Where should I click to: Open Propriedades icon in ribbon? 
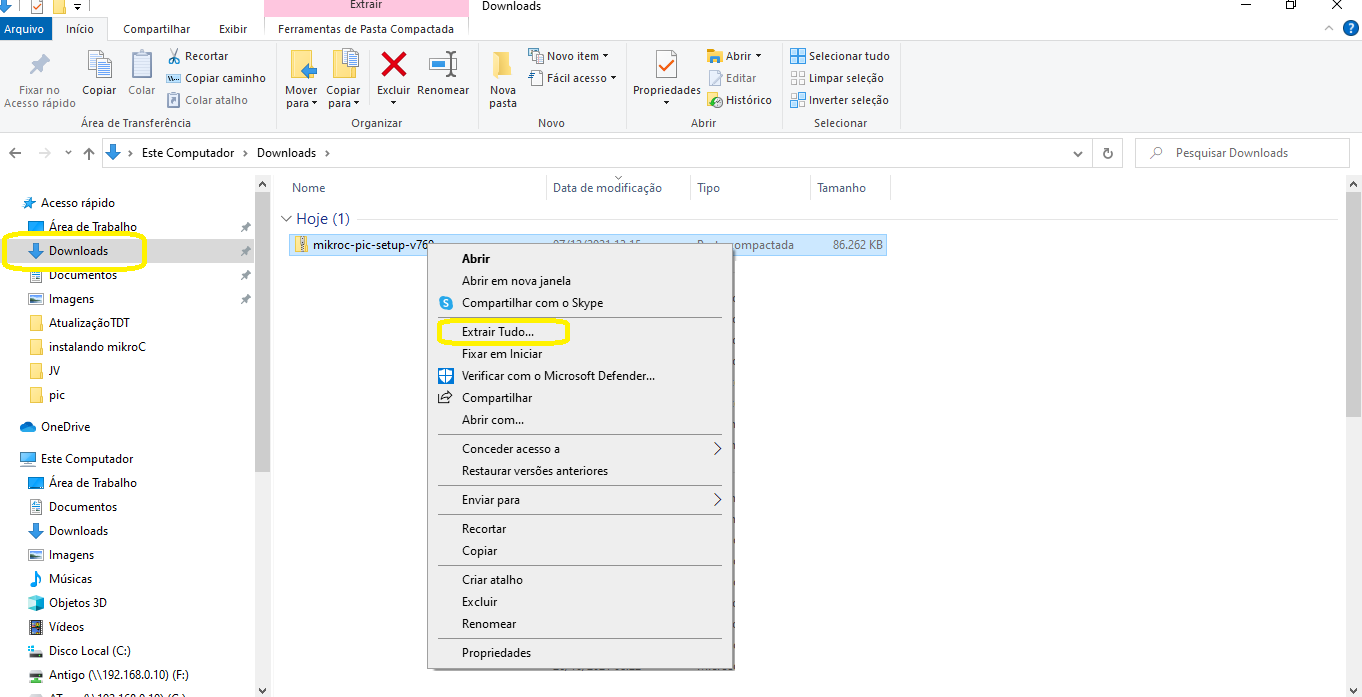[666, 66]
